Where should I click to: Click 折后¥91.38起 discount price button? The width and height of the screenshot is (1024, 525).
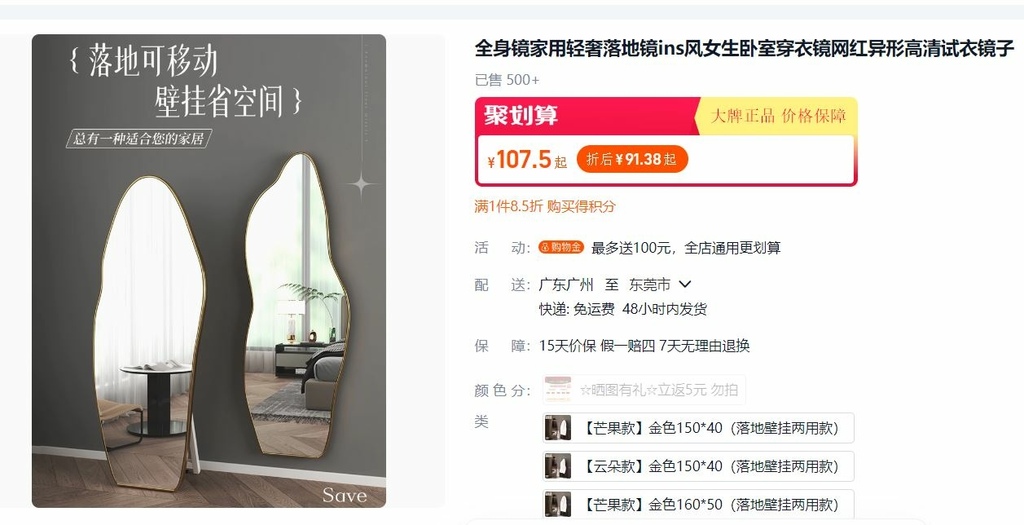[x=632, y=159]
